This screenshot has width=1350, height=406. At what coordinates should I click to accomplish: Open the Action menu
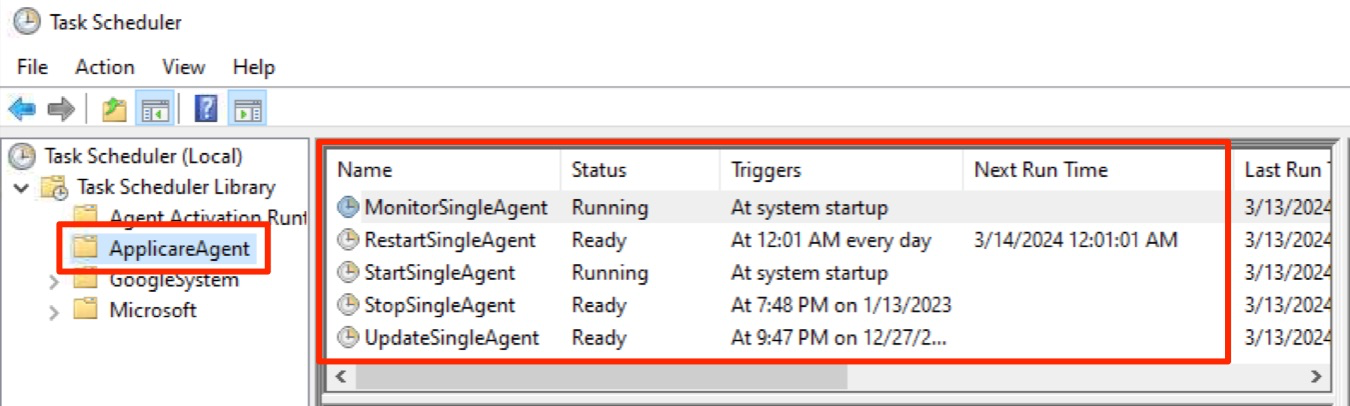click(x=105, y=67)
